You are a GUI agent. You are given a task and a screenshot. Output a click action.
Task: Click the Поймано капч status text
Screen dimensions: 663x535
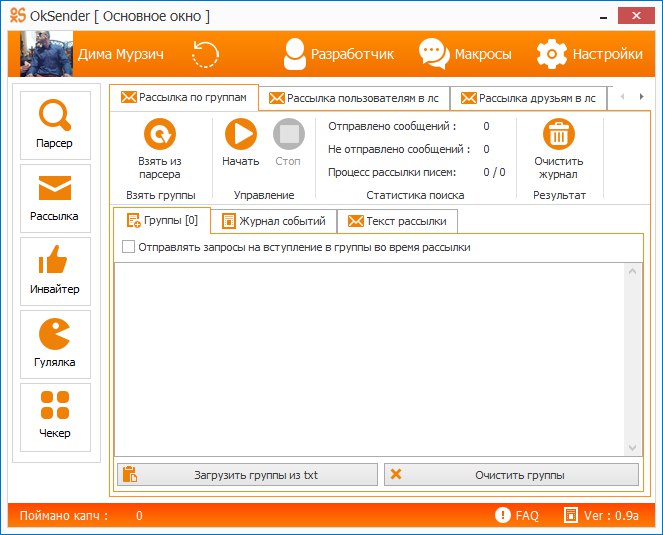(x=64, y=516)
